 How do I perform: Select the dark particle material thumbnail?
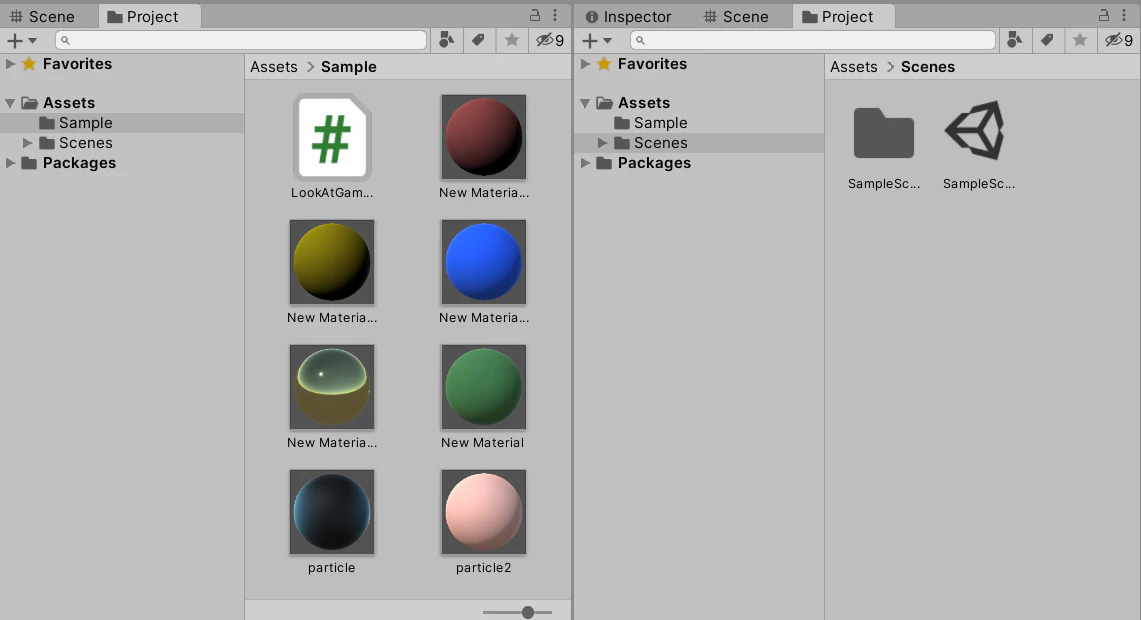[332, 512]
